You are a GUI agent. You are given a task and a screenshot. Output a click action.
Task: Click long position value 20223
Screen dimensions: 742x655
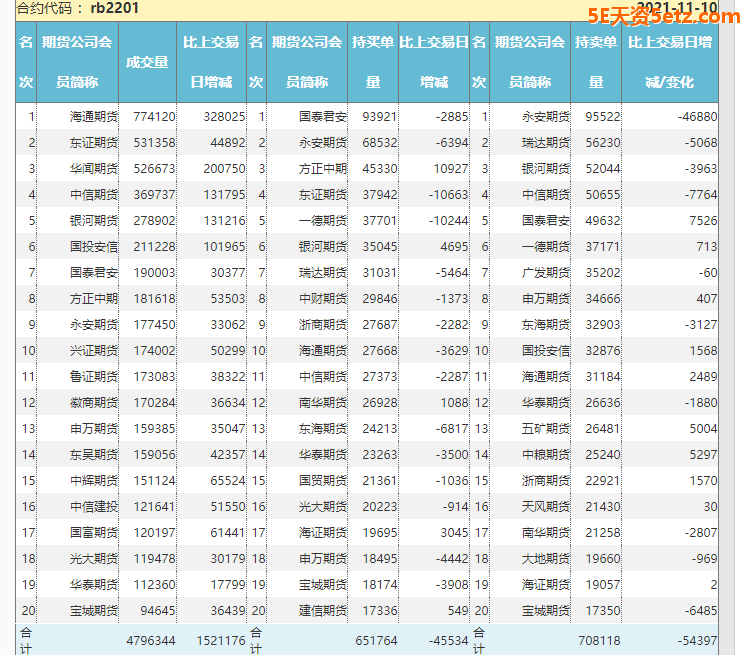pos(380,507)
